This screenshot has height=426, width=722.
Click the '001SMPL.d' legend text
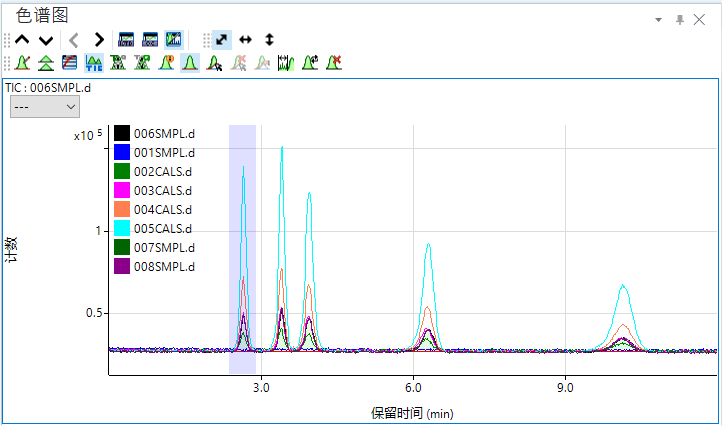click(164, 152)
